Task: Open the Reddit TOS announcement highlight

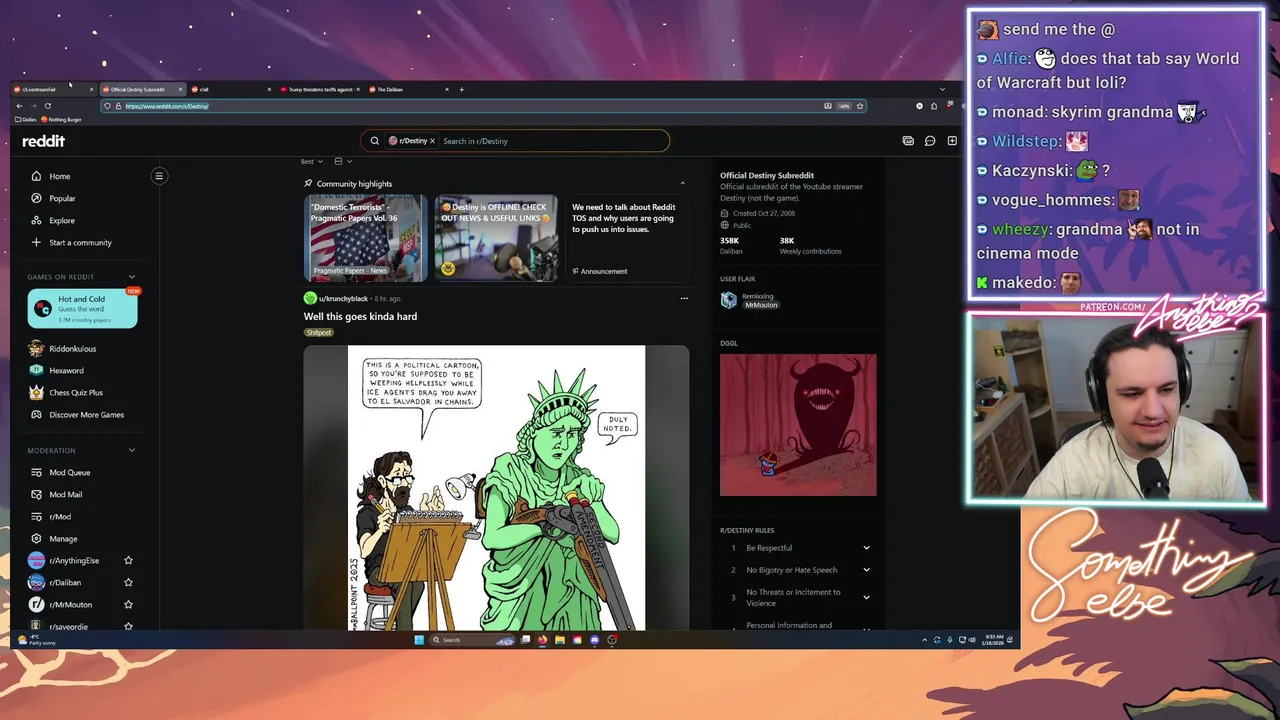Action: (627, 238)
